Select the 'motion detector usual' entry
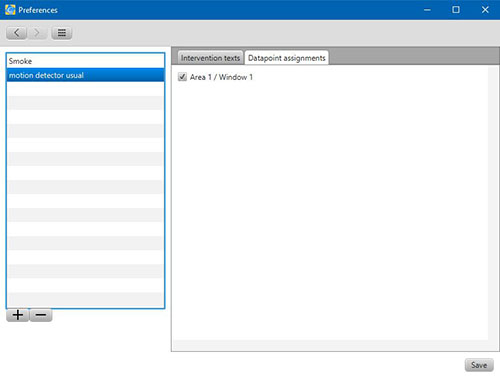The width and height of the screenshot is (500, 378). click(85, 75)
